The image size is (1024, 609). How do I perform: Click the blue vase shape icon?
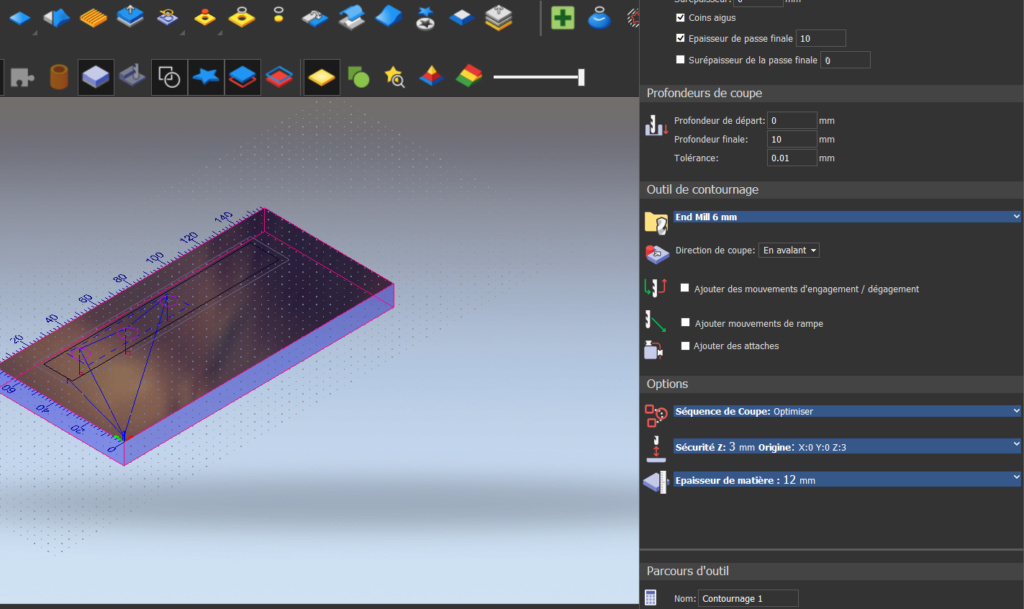(x=599, y=18)
